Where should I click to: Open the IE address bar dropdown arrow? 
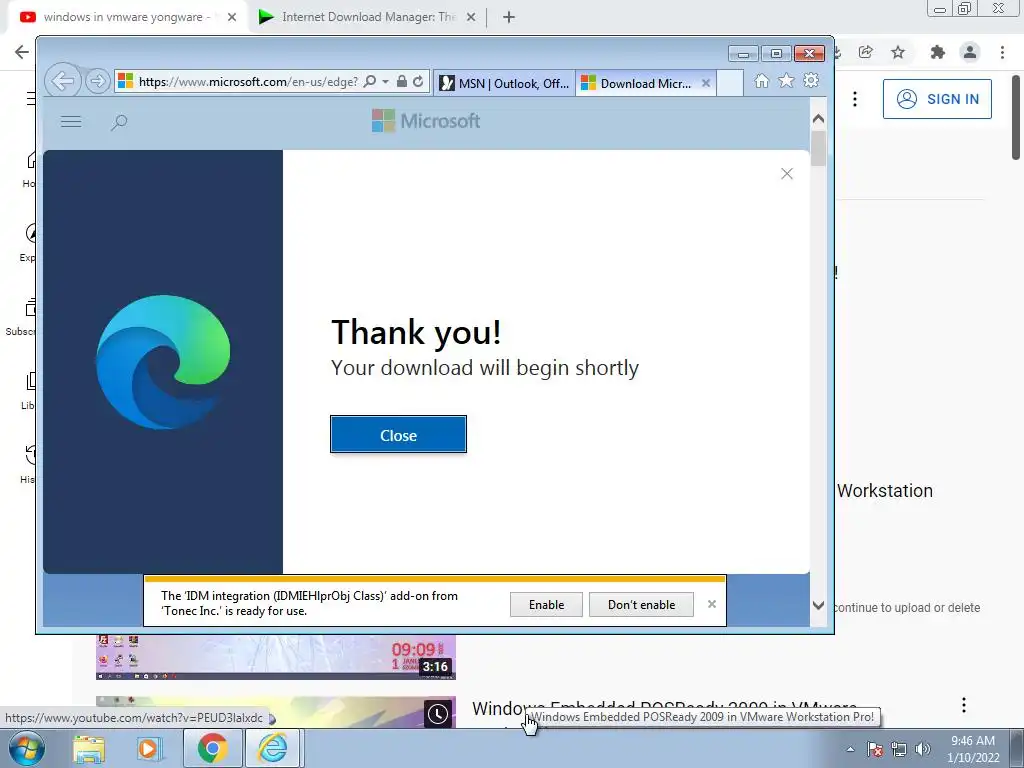(385, 82)
